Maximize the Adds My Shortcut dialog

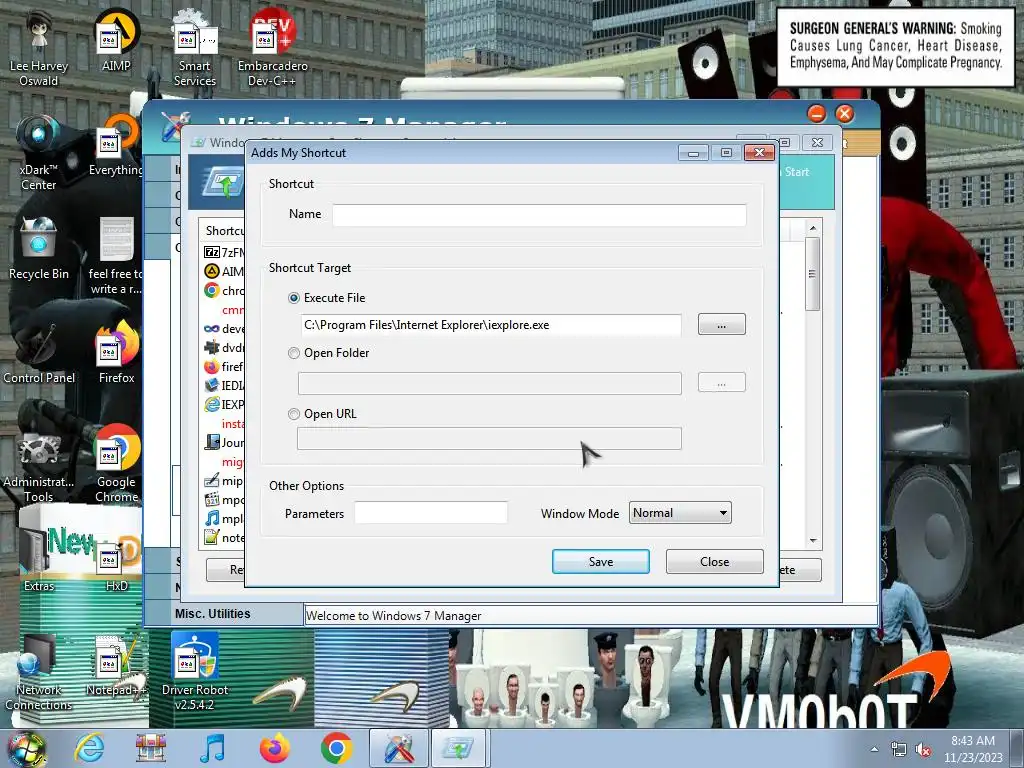pos(726,153)
